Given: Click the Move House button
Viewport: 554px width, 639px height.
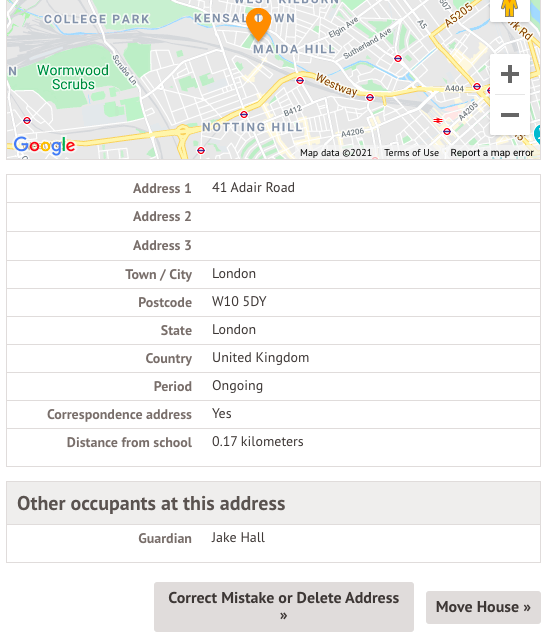Looking at the screenshot, I should [x=483, y=607].
